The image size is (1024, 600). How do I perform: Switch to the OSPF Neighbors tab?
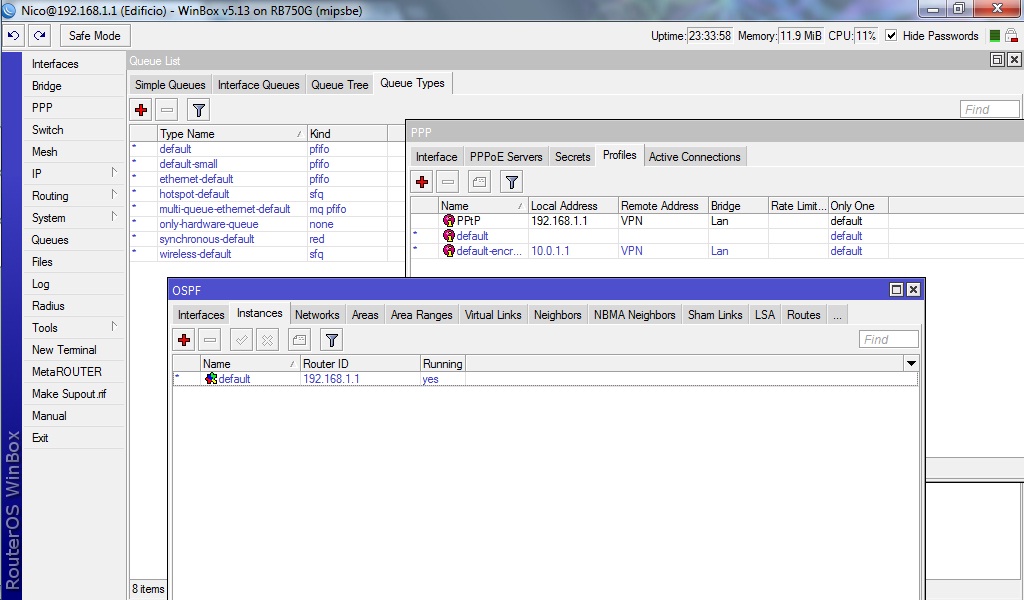pyautogui.click(x=557, y=315)
